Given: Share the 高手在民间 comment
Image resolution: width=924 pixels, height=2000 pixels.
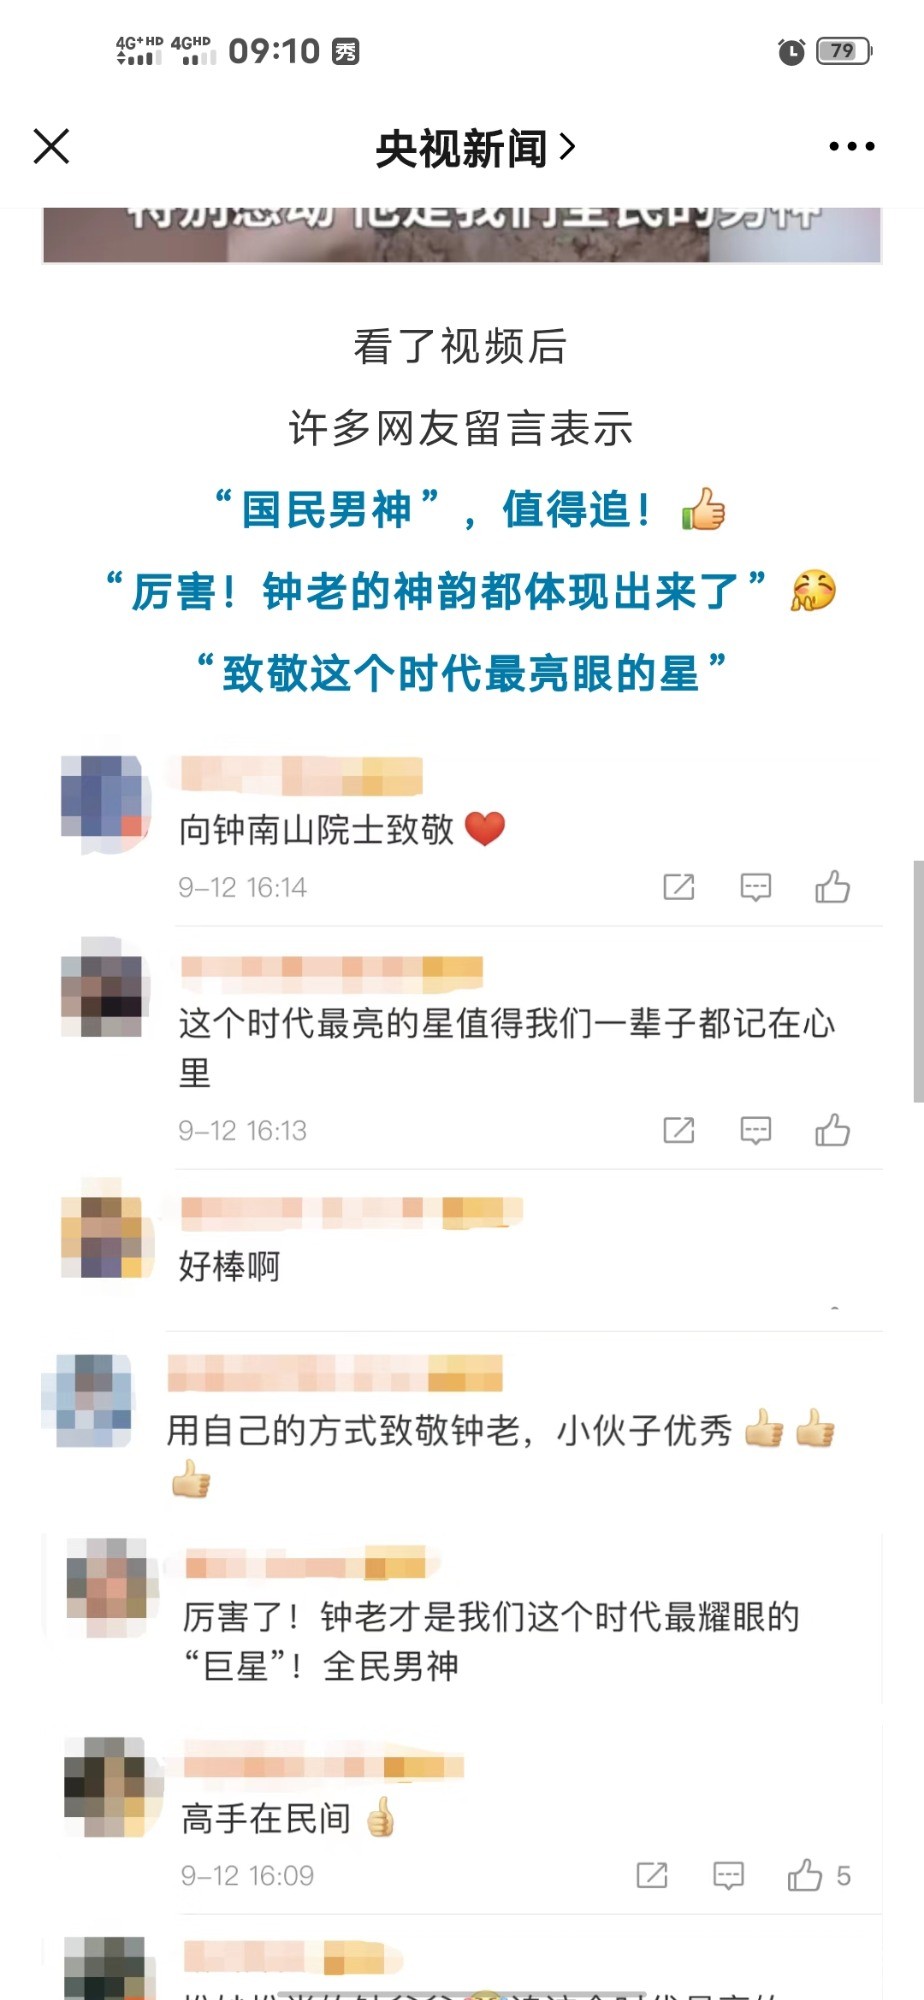Looking at the screenshot, I should [x=651, y=1875].
